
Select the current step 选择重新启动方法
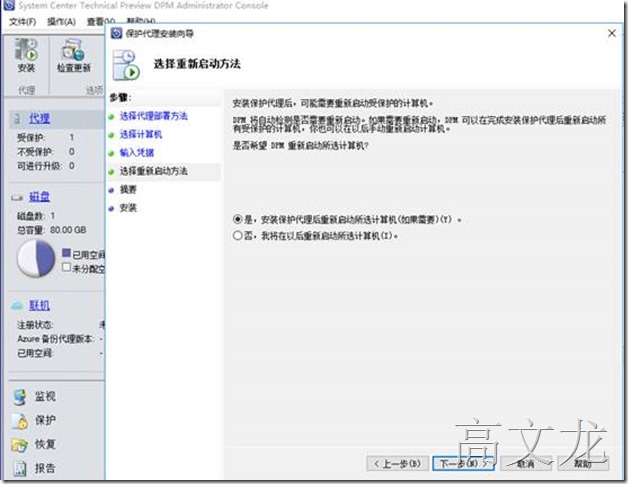[x=154, y=171]
